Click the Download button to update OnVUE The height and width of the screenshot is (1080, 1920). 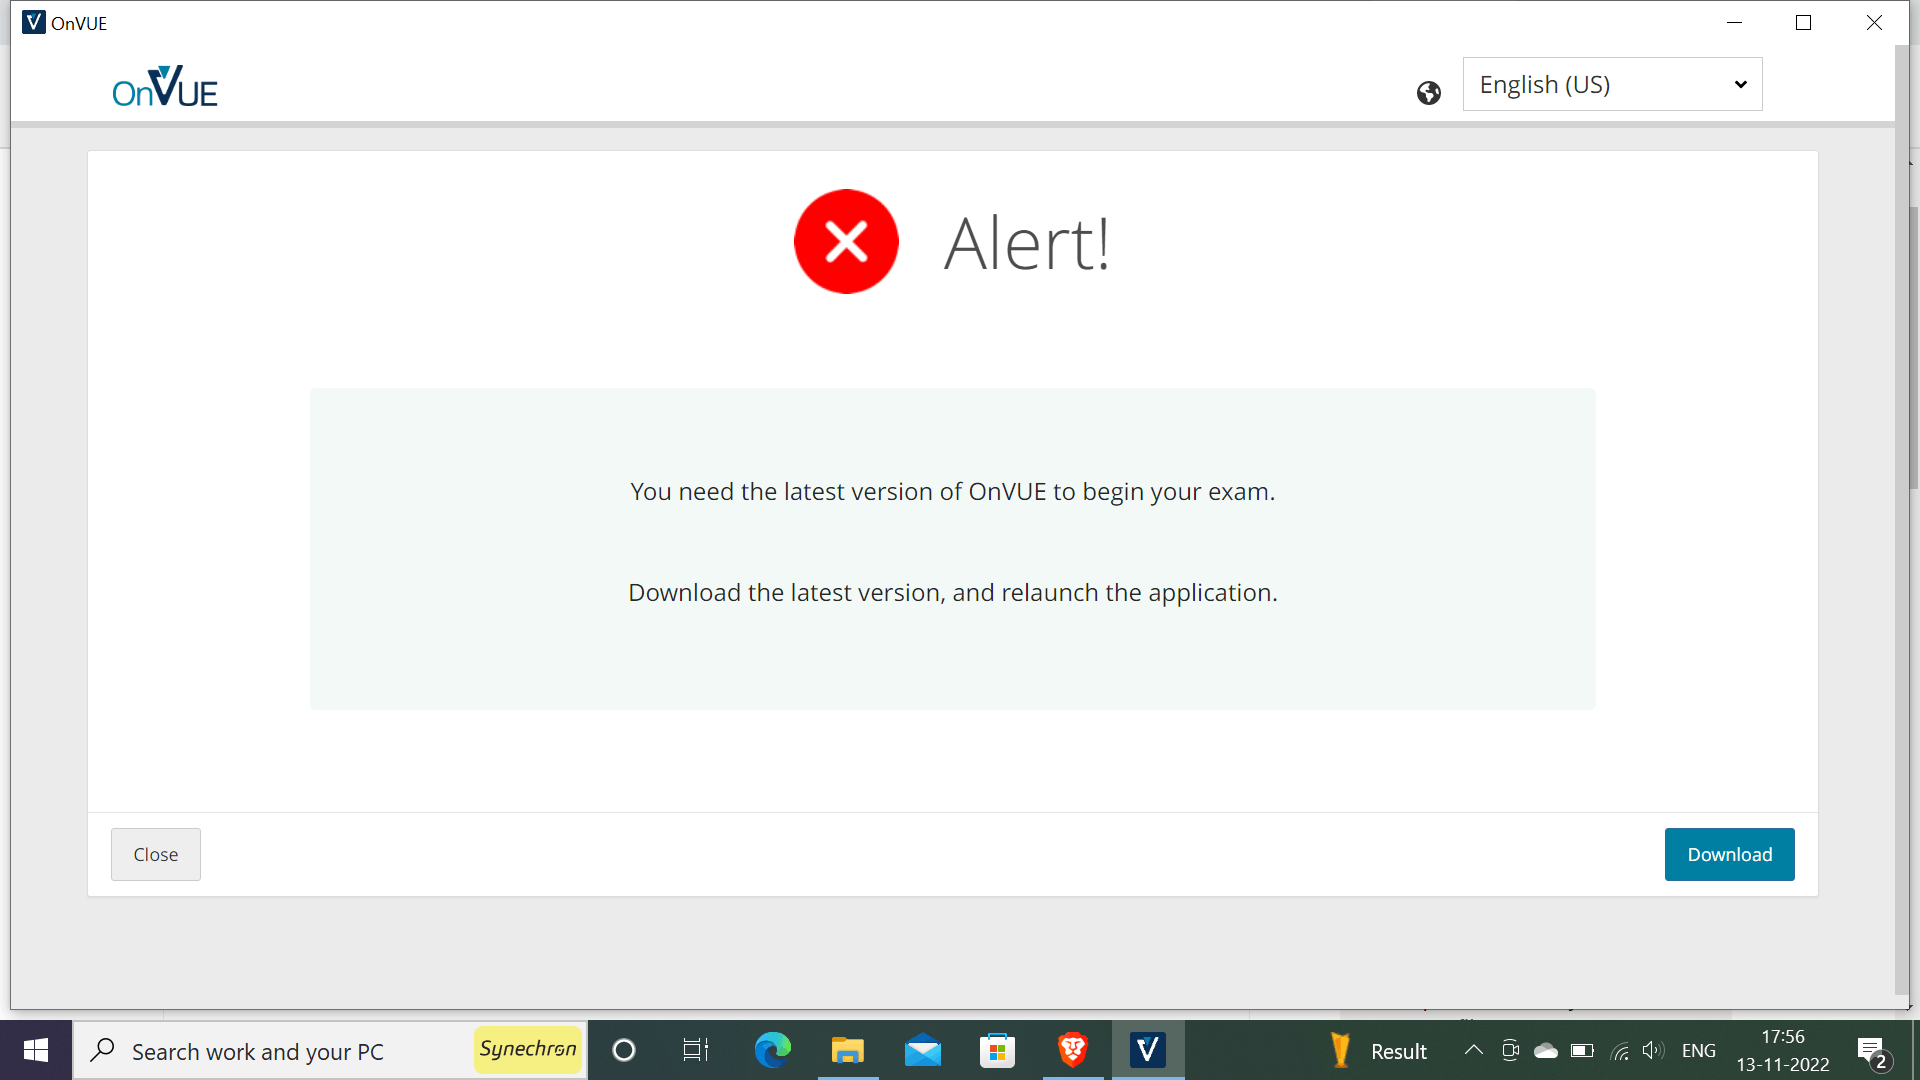pyautogui.click(x=1729, y=853)
